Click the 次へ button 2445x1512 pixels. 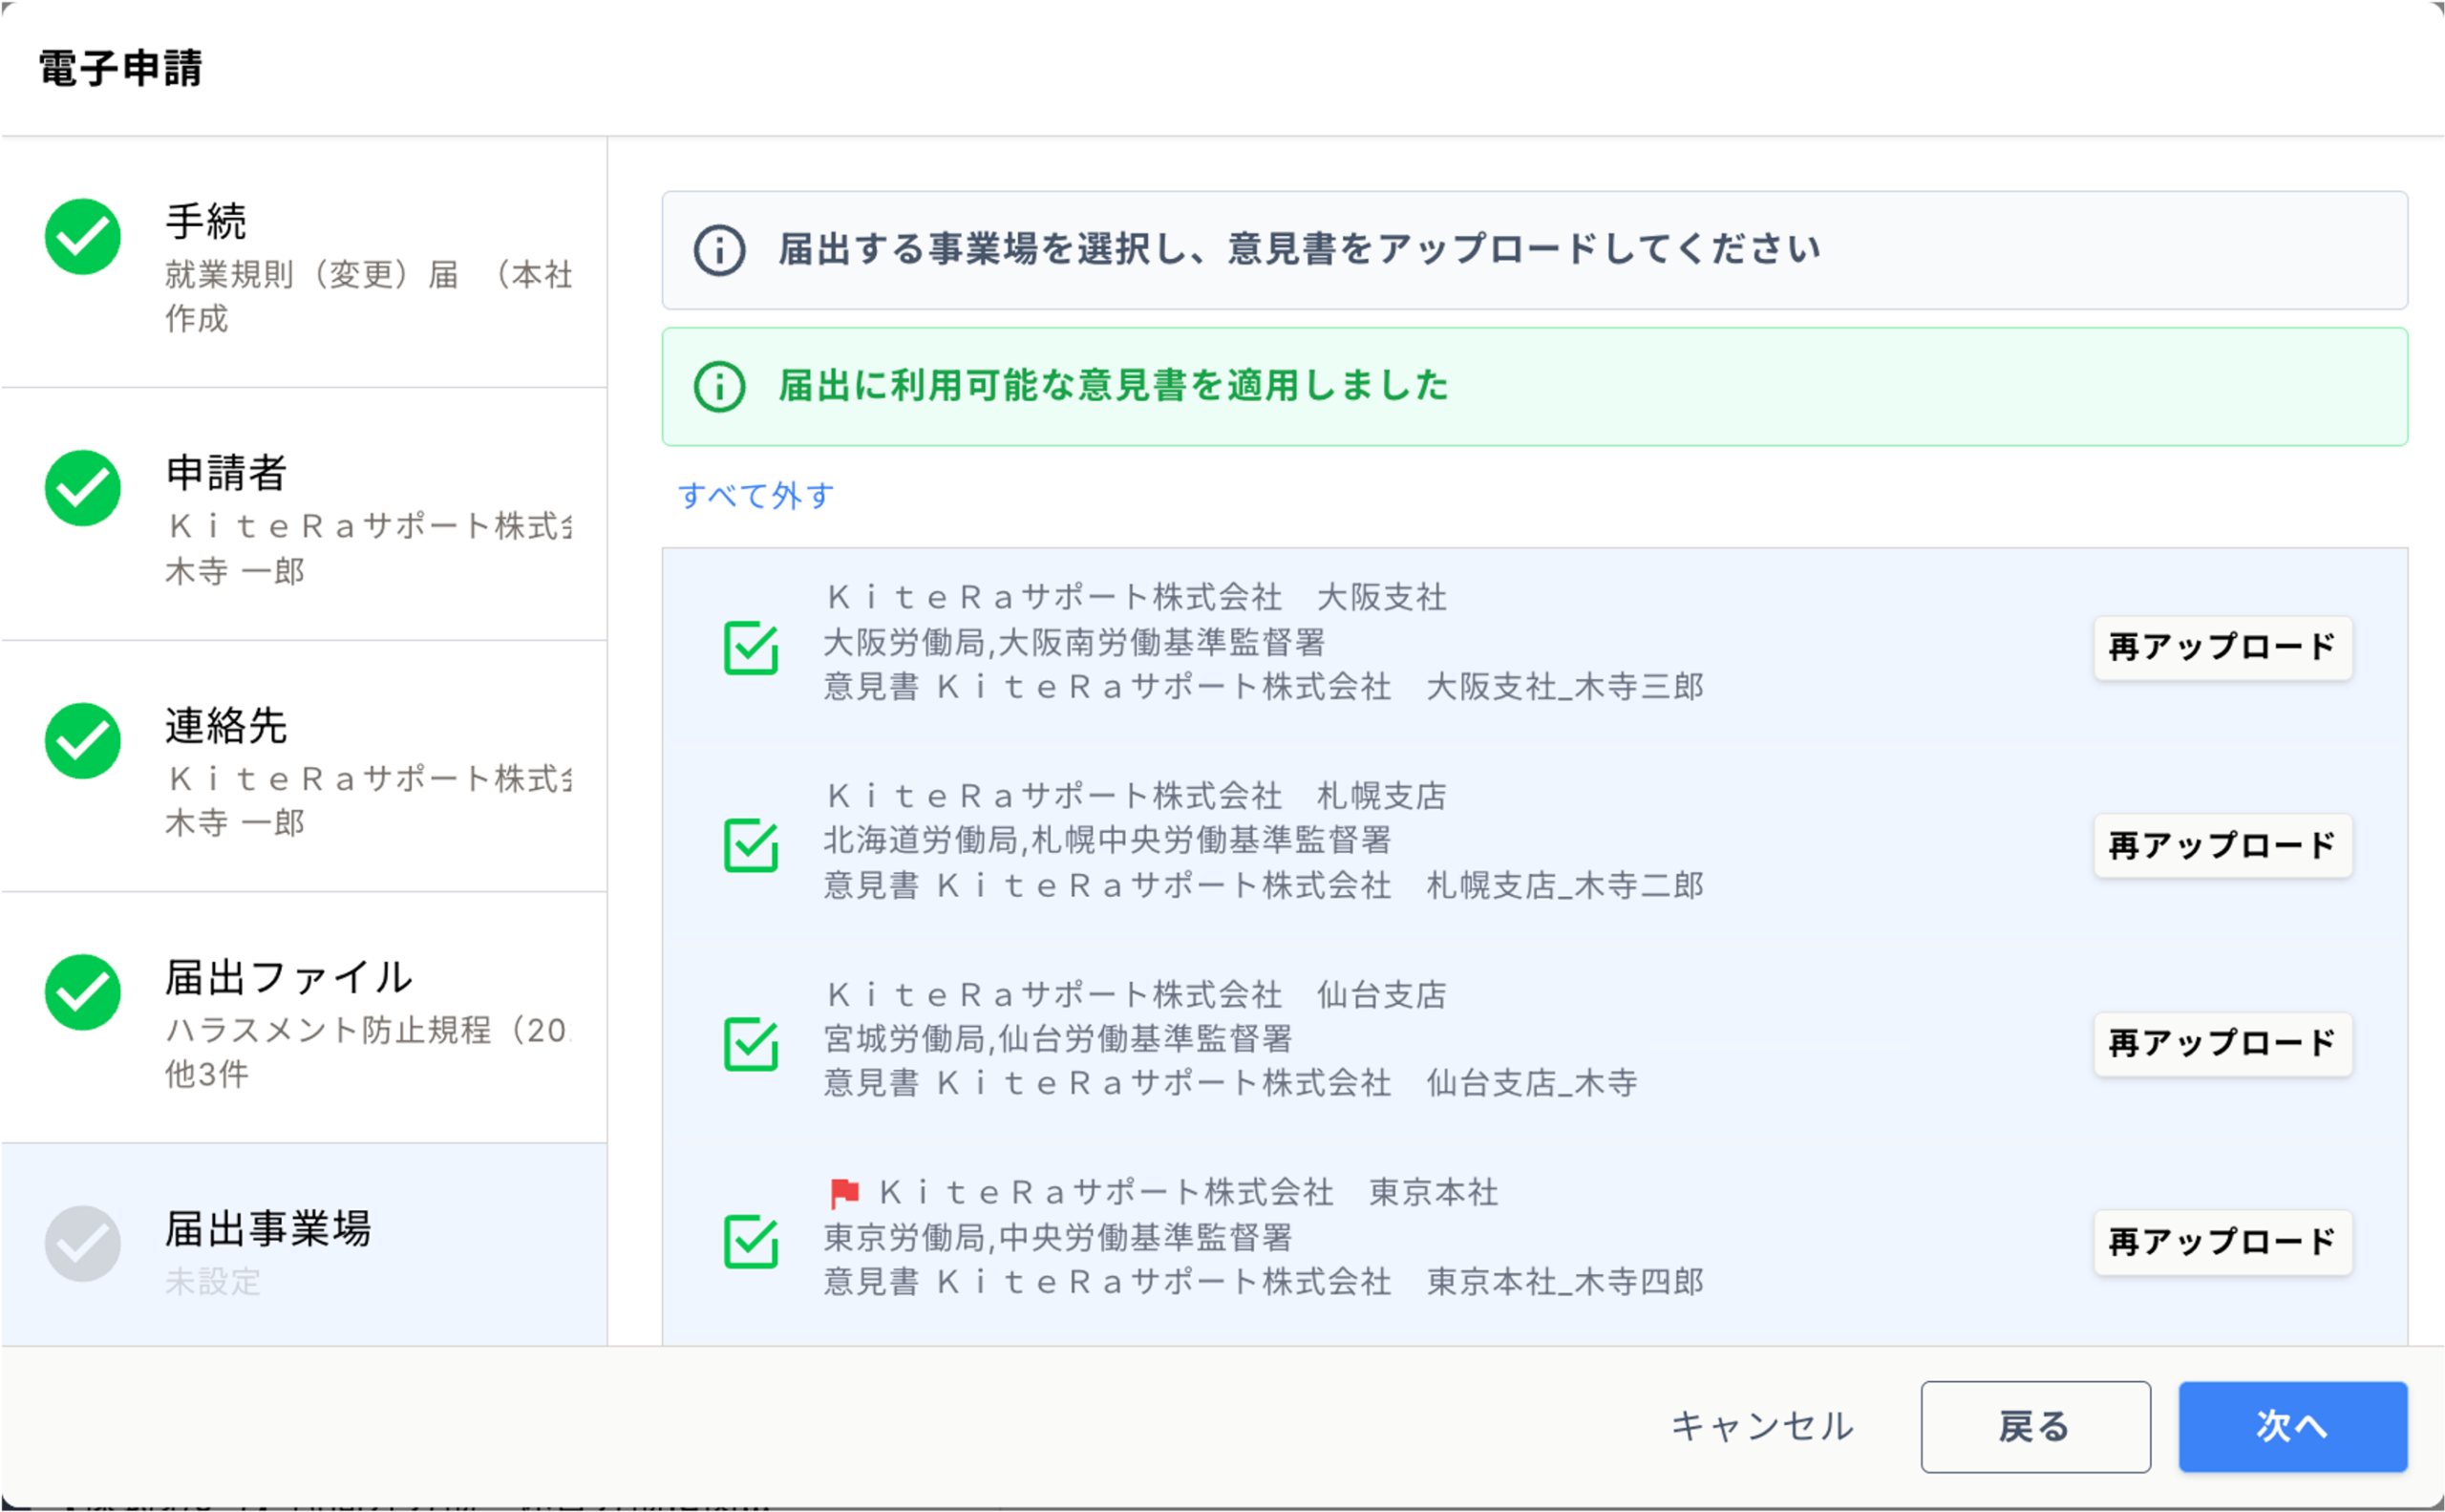coord(2292,1427)
